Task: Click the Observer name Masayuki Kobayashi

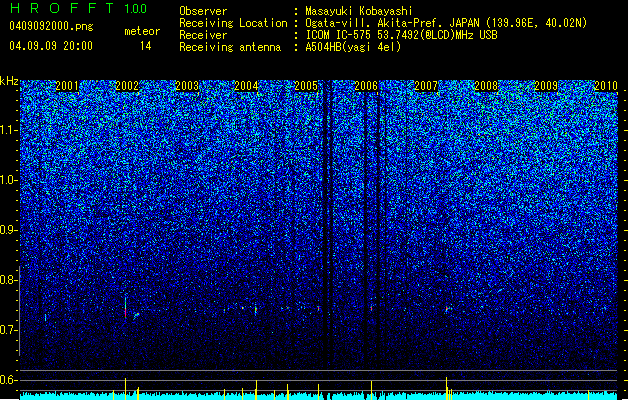Action: point(359,11)
